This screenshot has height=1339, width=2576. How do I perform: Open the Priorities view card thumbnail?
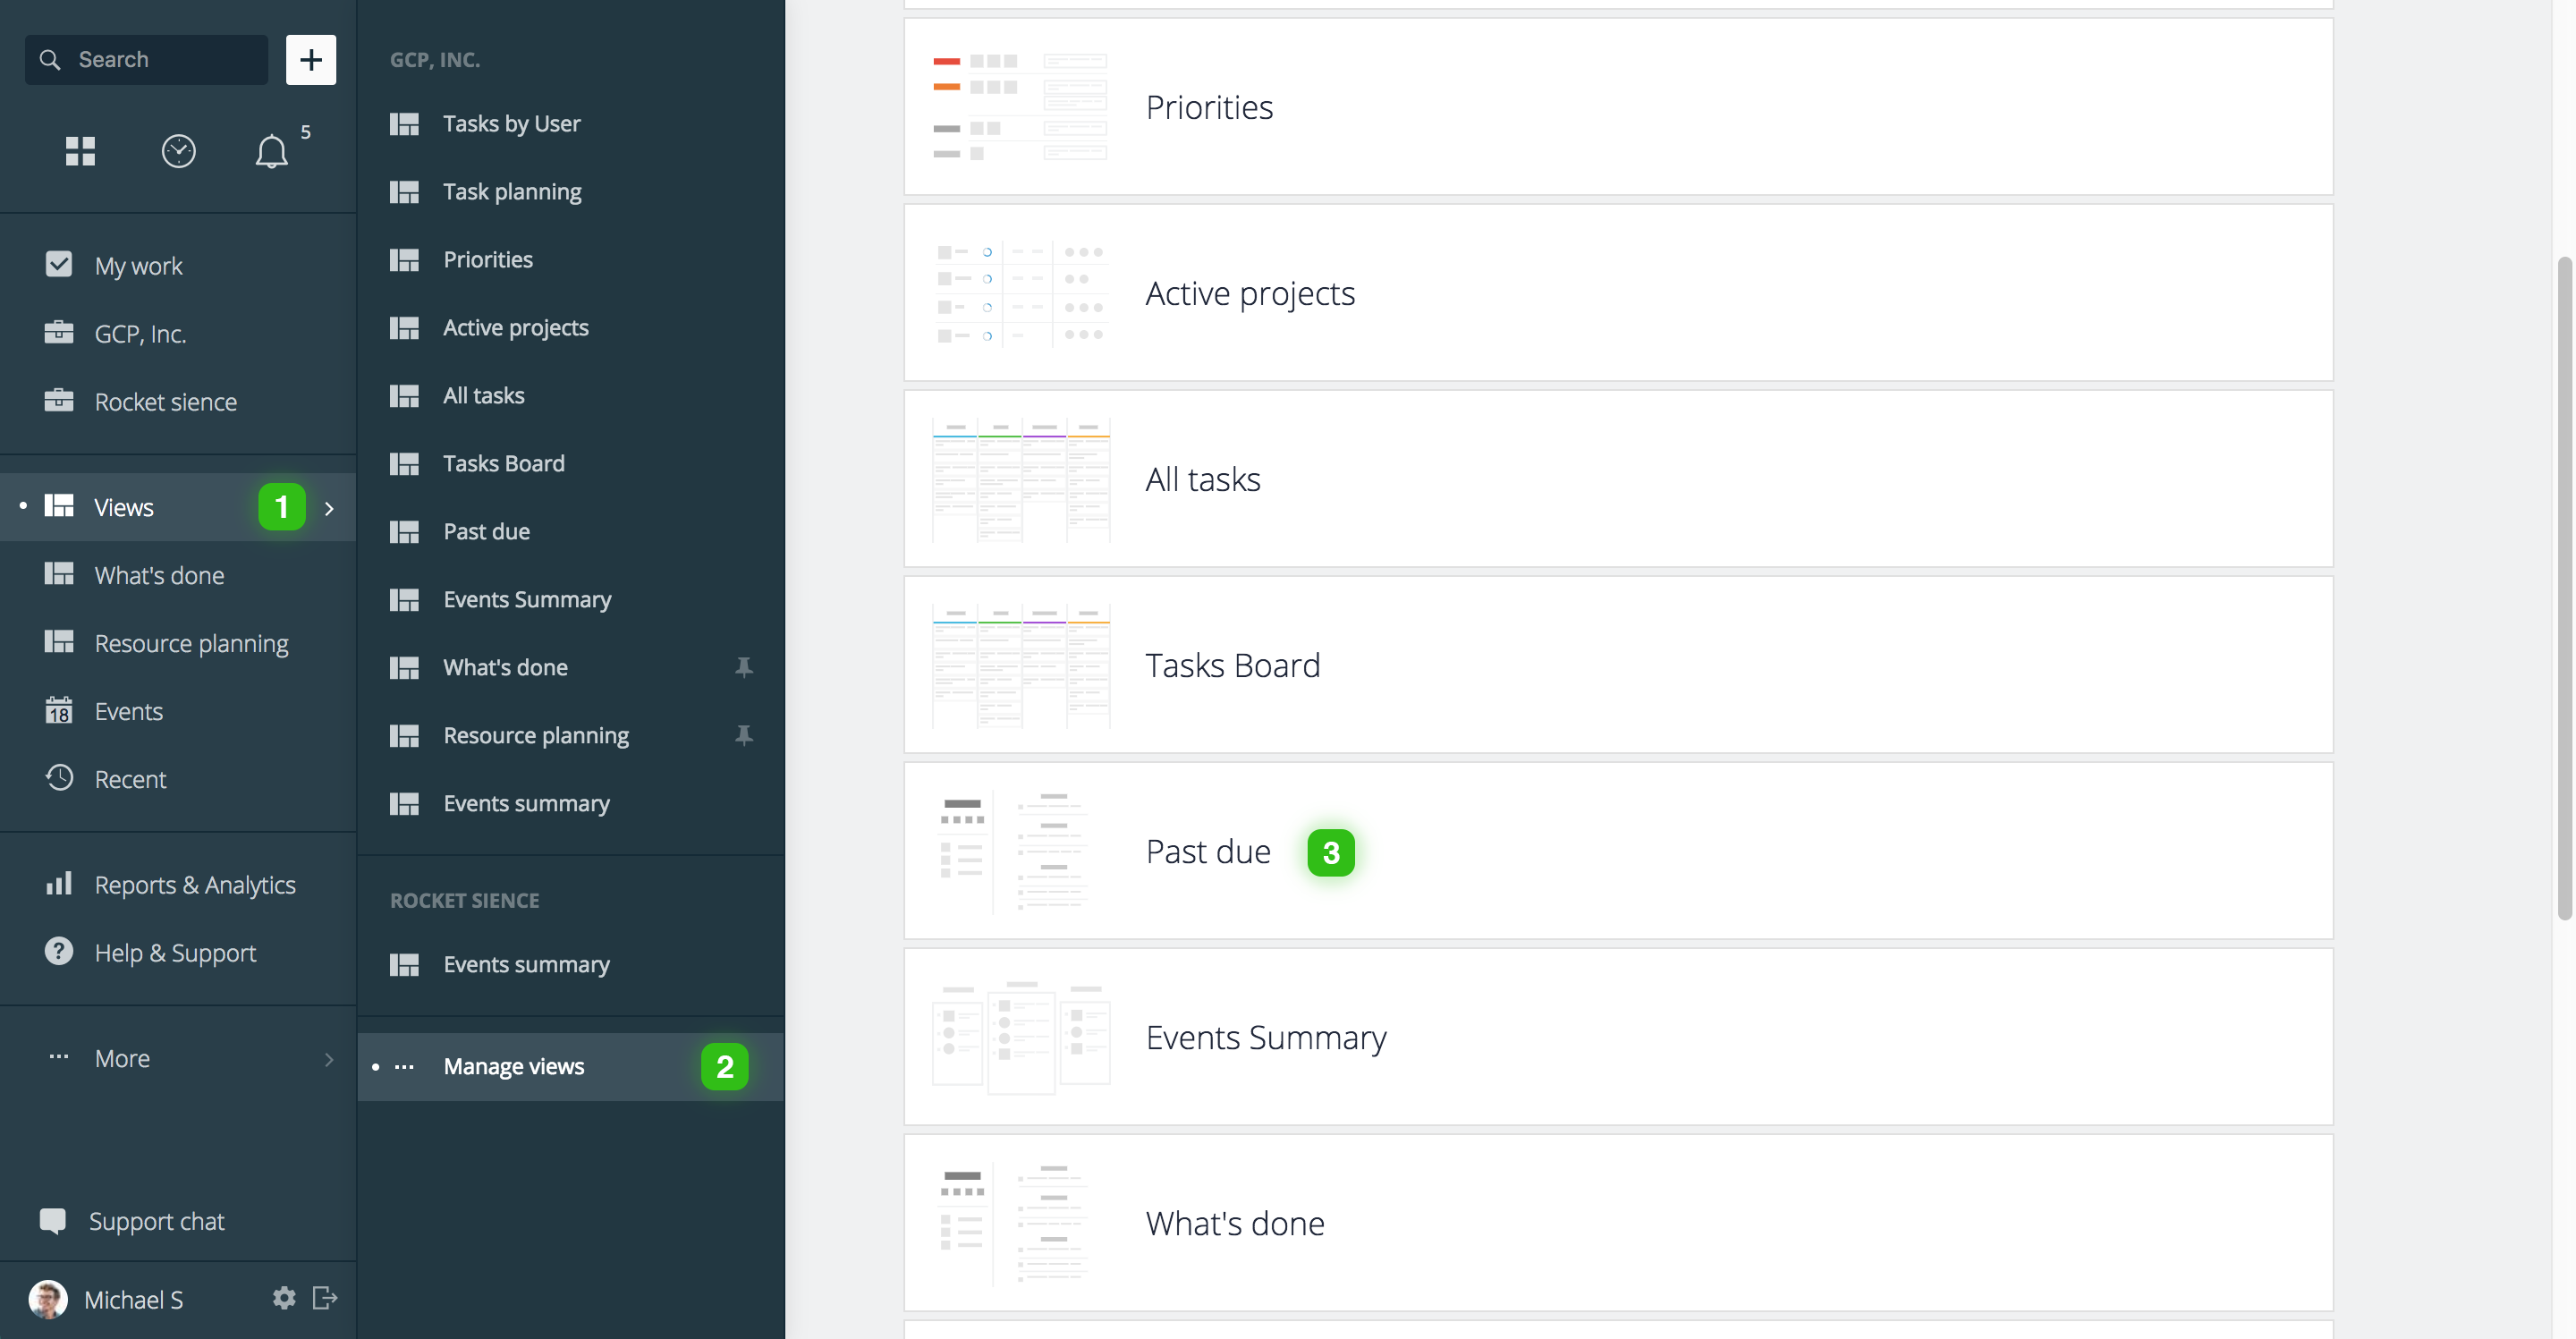1020,107
